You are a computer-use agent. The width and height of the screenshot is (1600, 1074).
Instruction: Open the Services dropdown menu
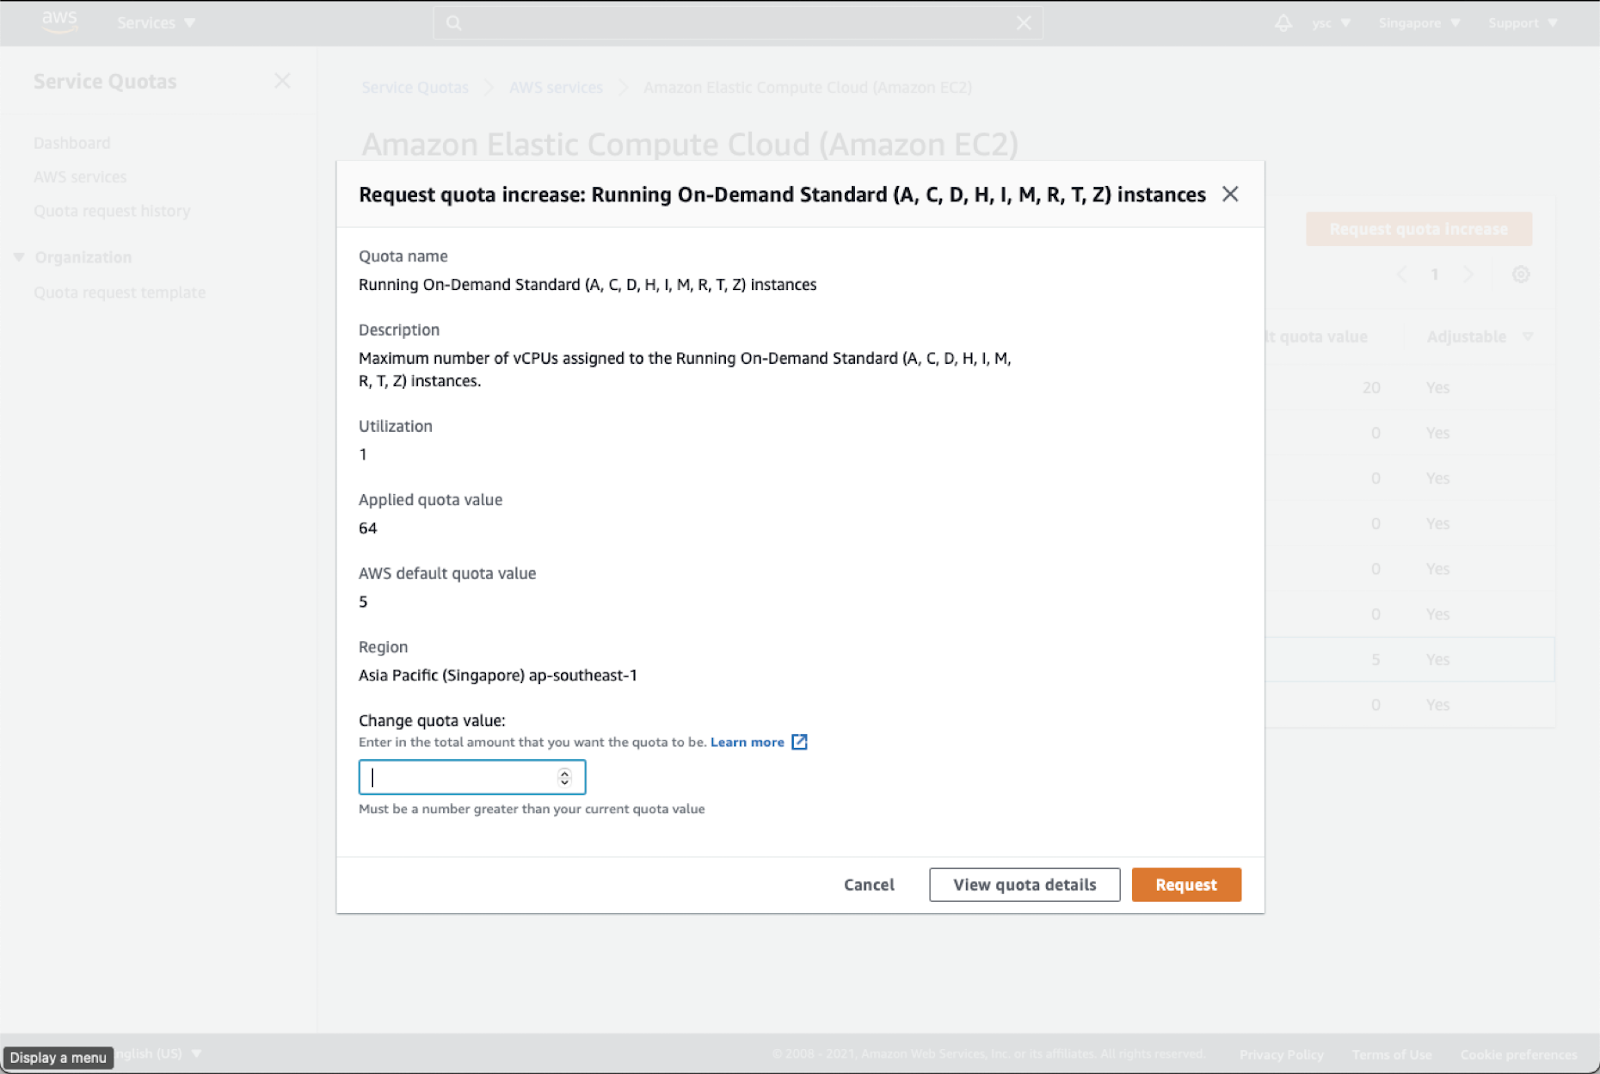[x=156, y=23]
